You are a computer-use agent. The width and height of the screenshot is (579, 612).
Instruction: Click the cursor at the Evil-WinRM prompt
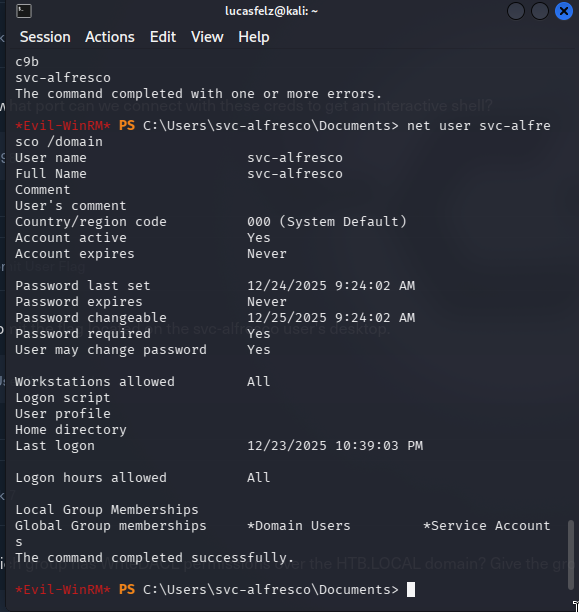point(411,589)
